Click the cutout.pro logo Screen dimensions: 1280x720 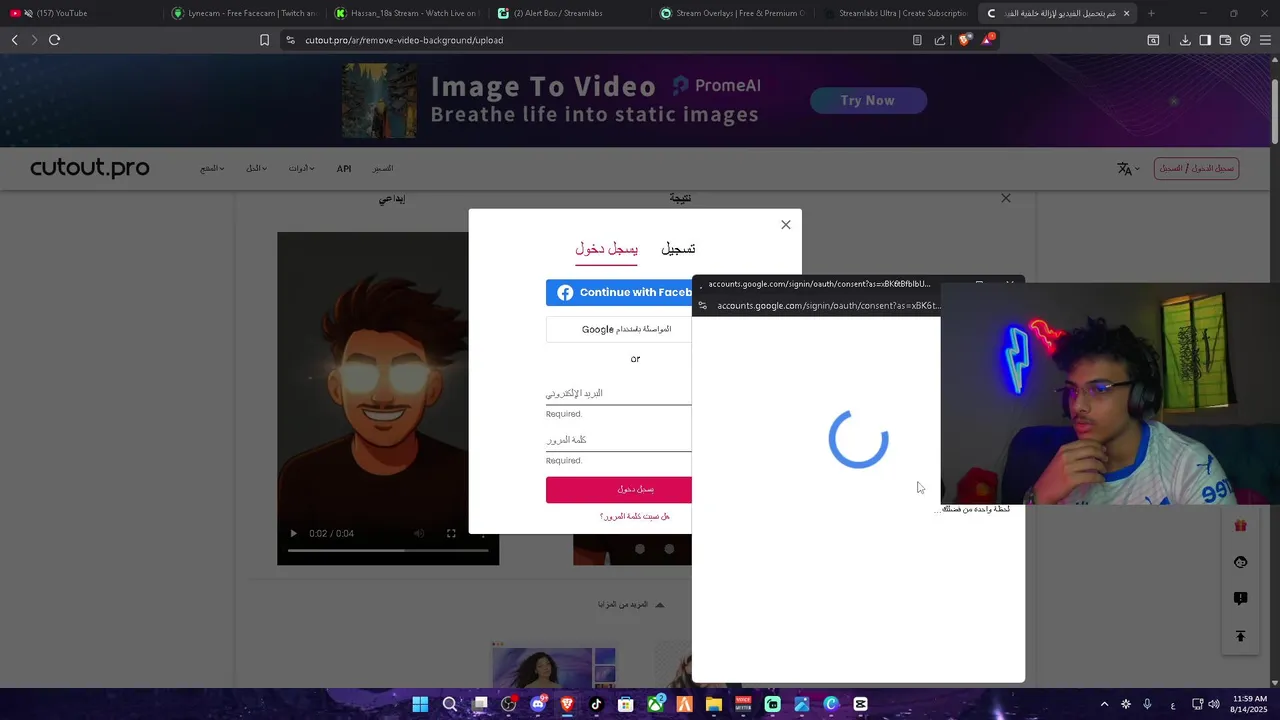click(x=90, y=168)
